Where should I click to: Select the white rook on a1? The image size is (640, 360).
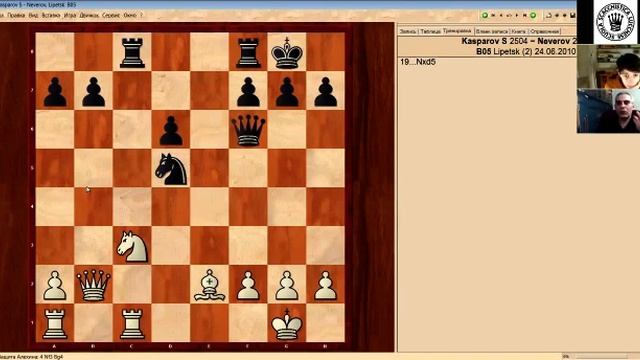tap(55, 324)
